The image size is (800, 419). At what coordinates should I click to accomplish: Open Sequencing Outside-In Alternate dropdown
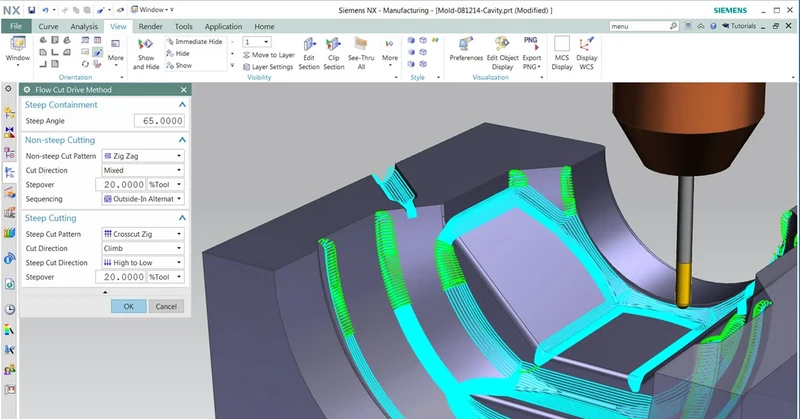pyautogui.click(x=143, y=199)
